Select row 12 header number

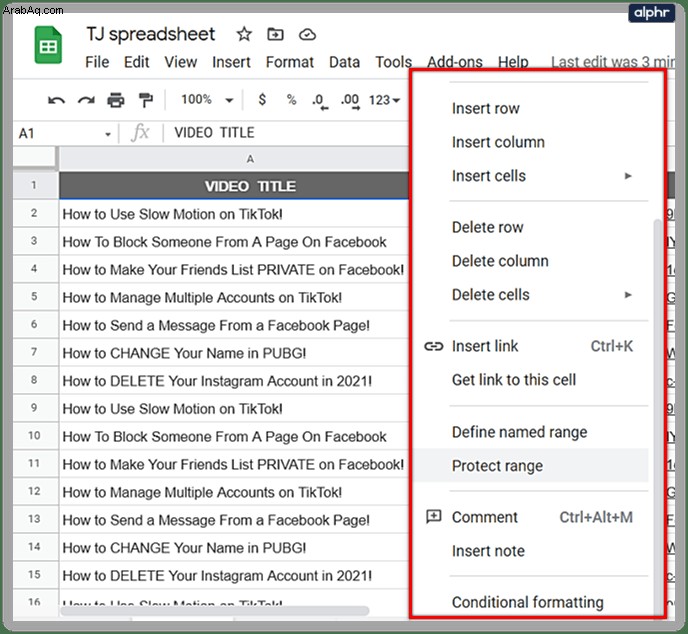click(x=35, y=491)
